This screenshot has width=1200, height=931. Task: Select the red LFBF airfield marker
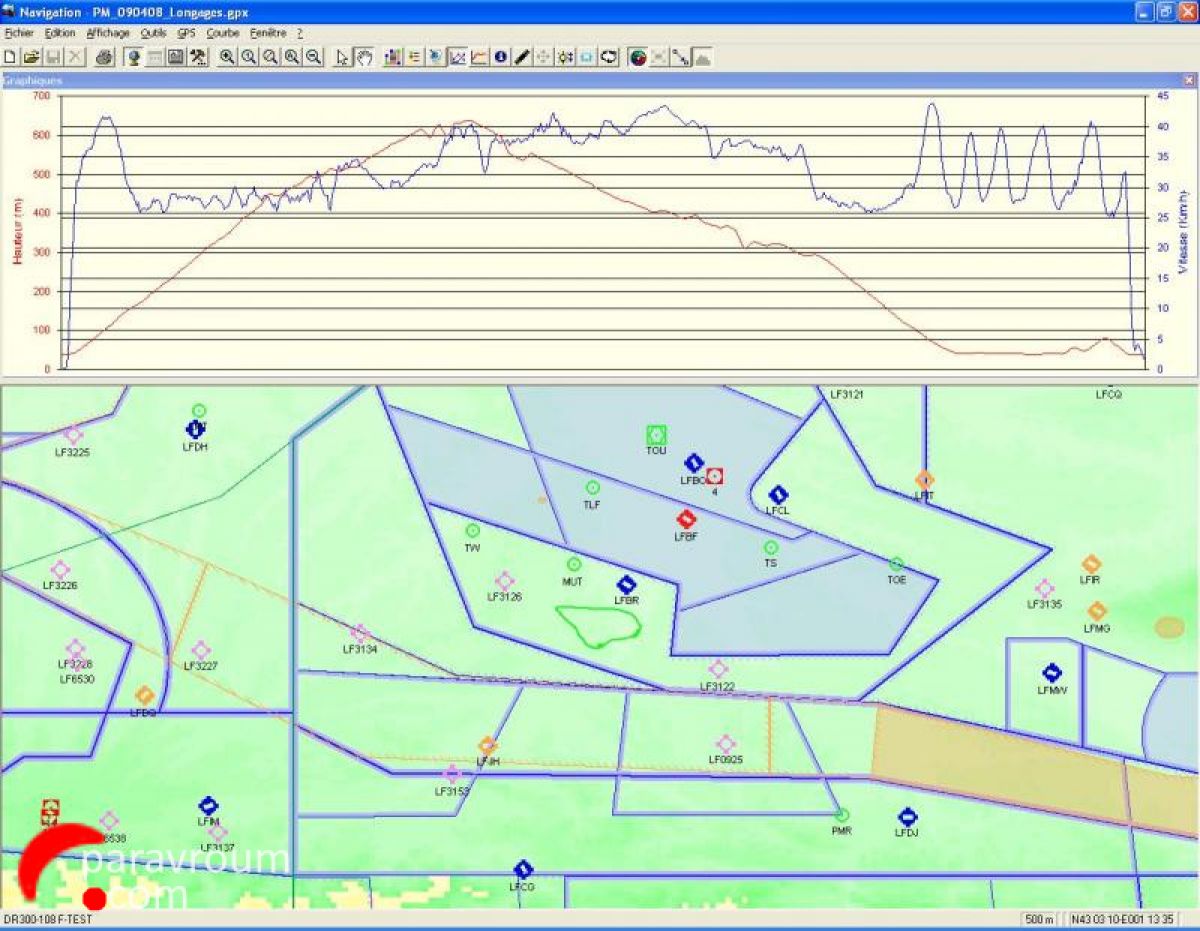686,519
